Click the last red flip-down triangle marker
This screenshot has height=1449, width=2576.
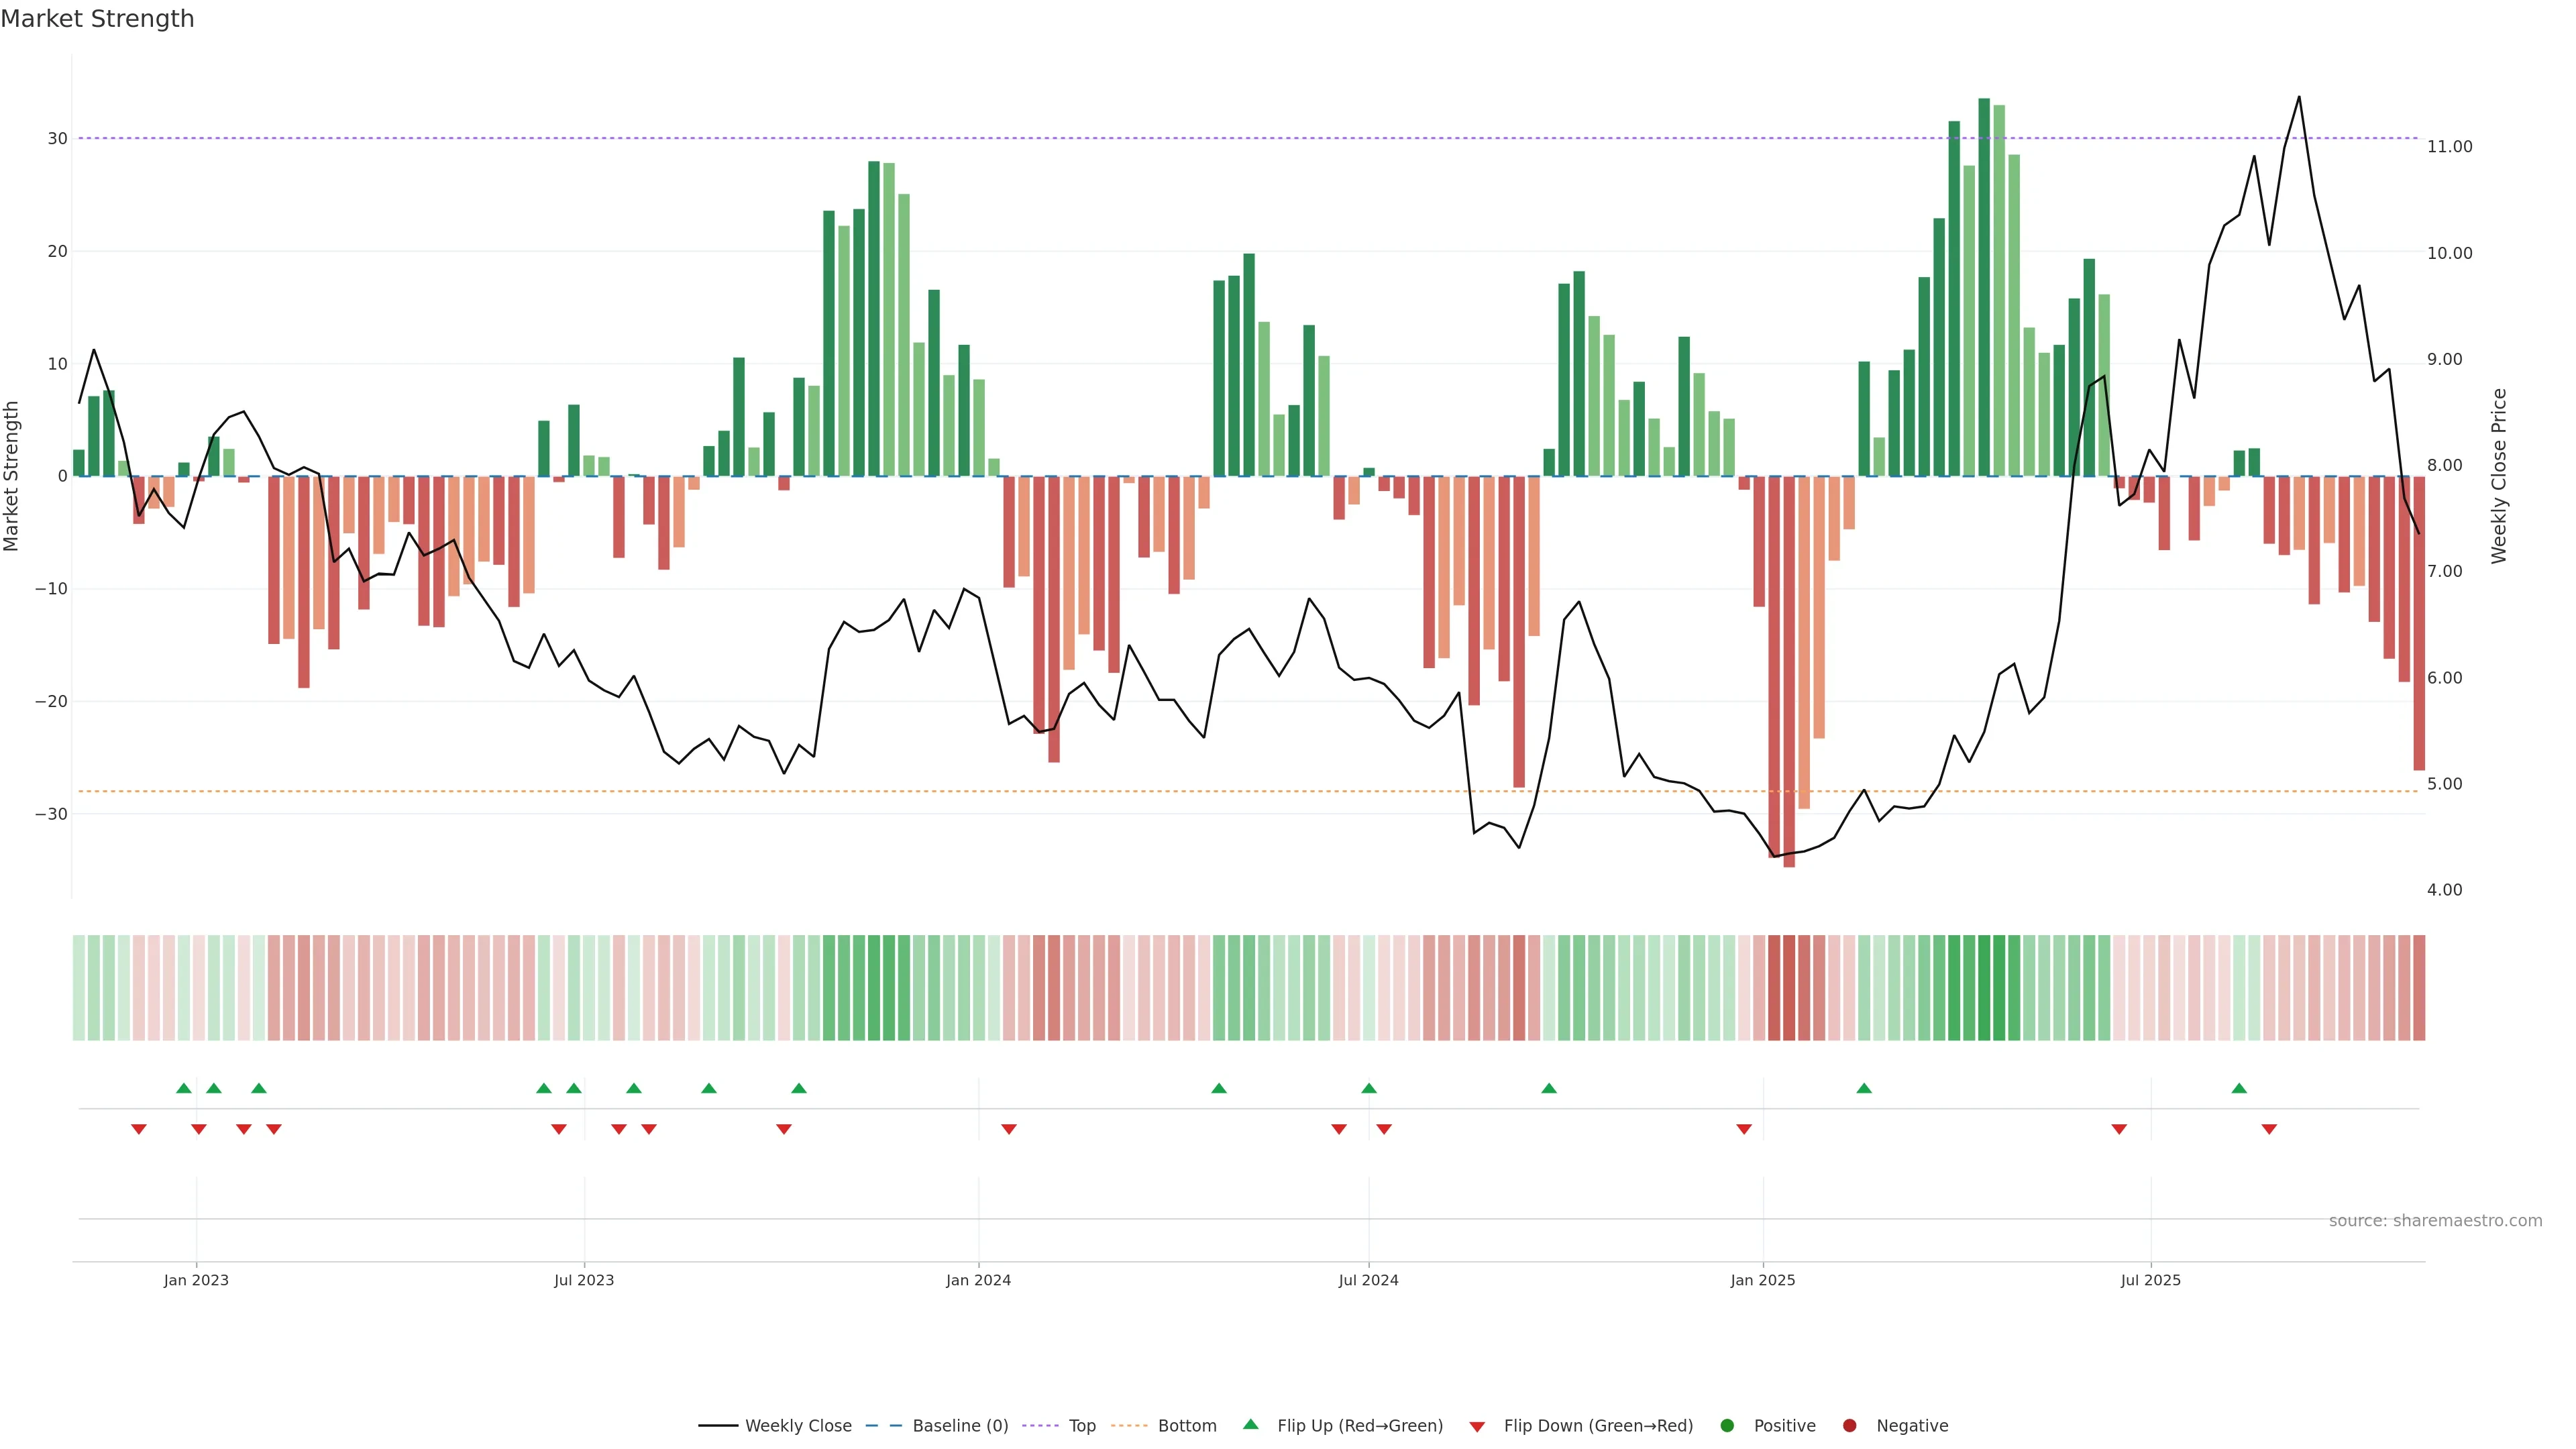pos(2269,1129)
